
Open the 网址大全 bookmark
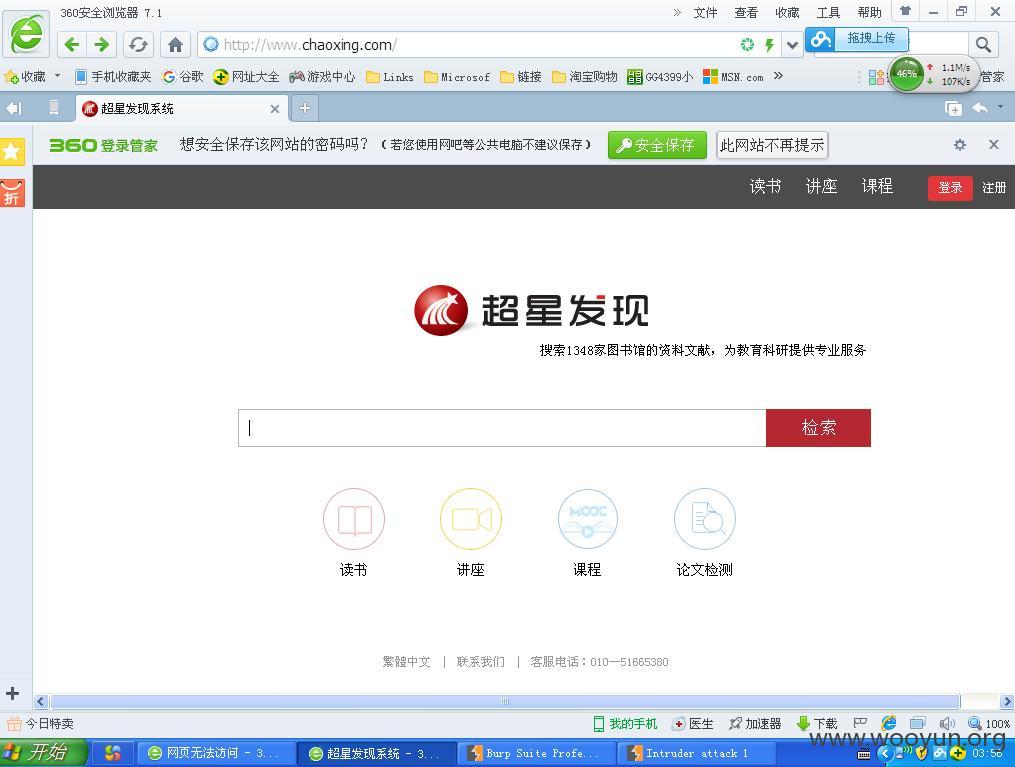(x=246, y=76)
